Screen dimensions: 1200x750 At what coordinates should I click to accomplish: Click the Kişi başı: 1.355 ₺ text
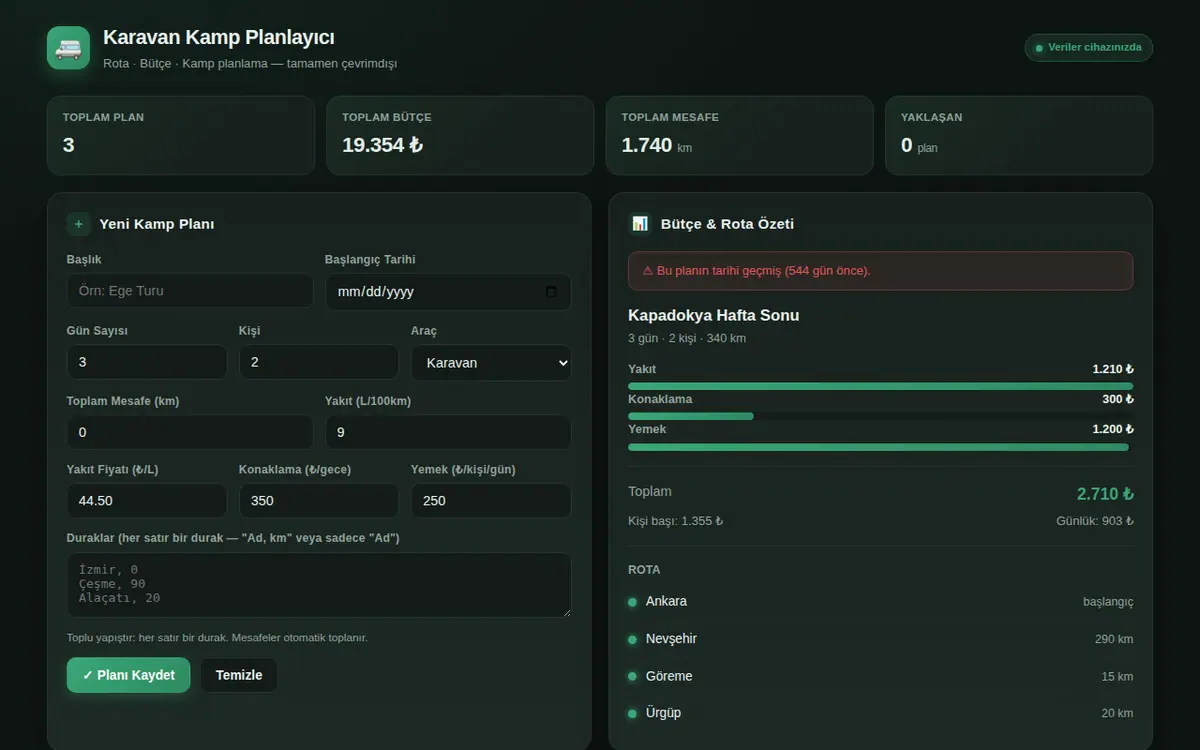coord(675,521)
